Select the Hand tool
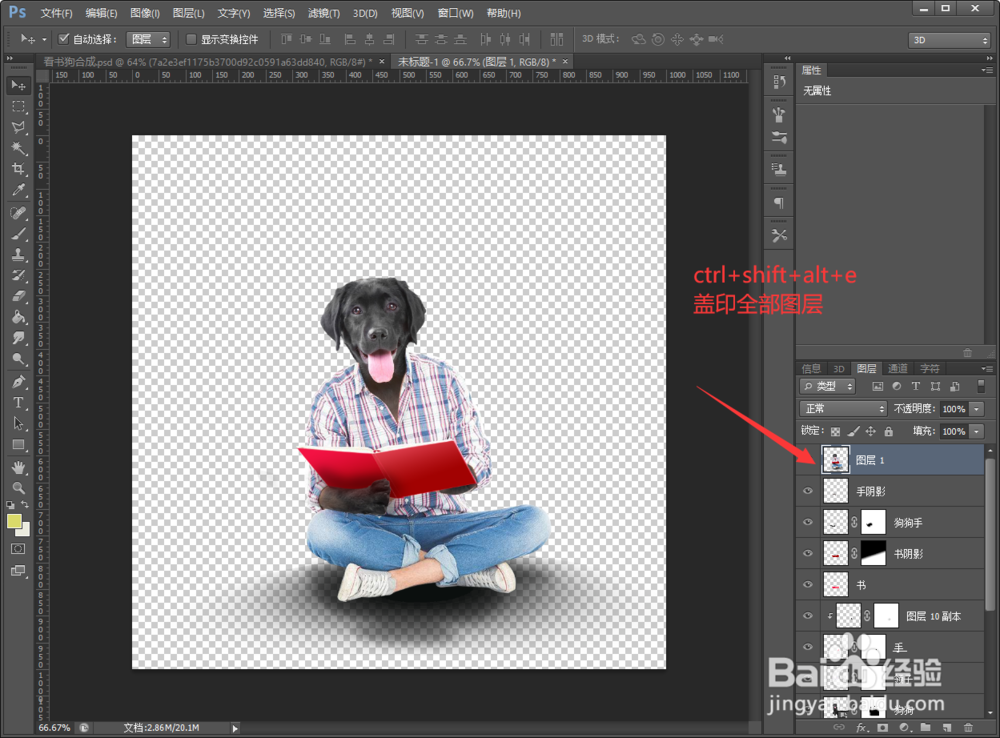Screen dimensions: 1000x738 click(18, 468)
